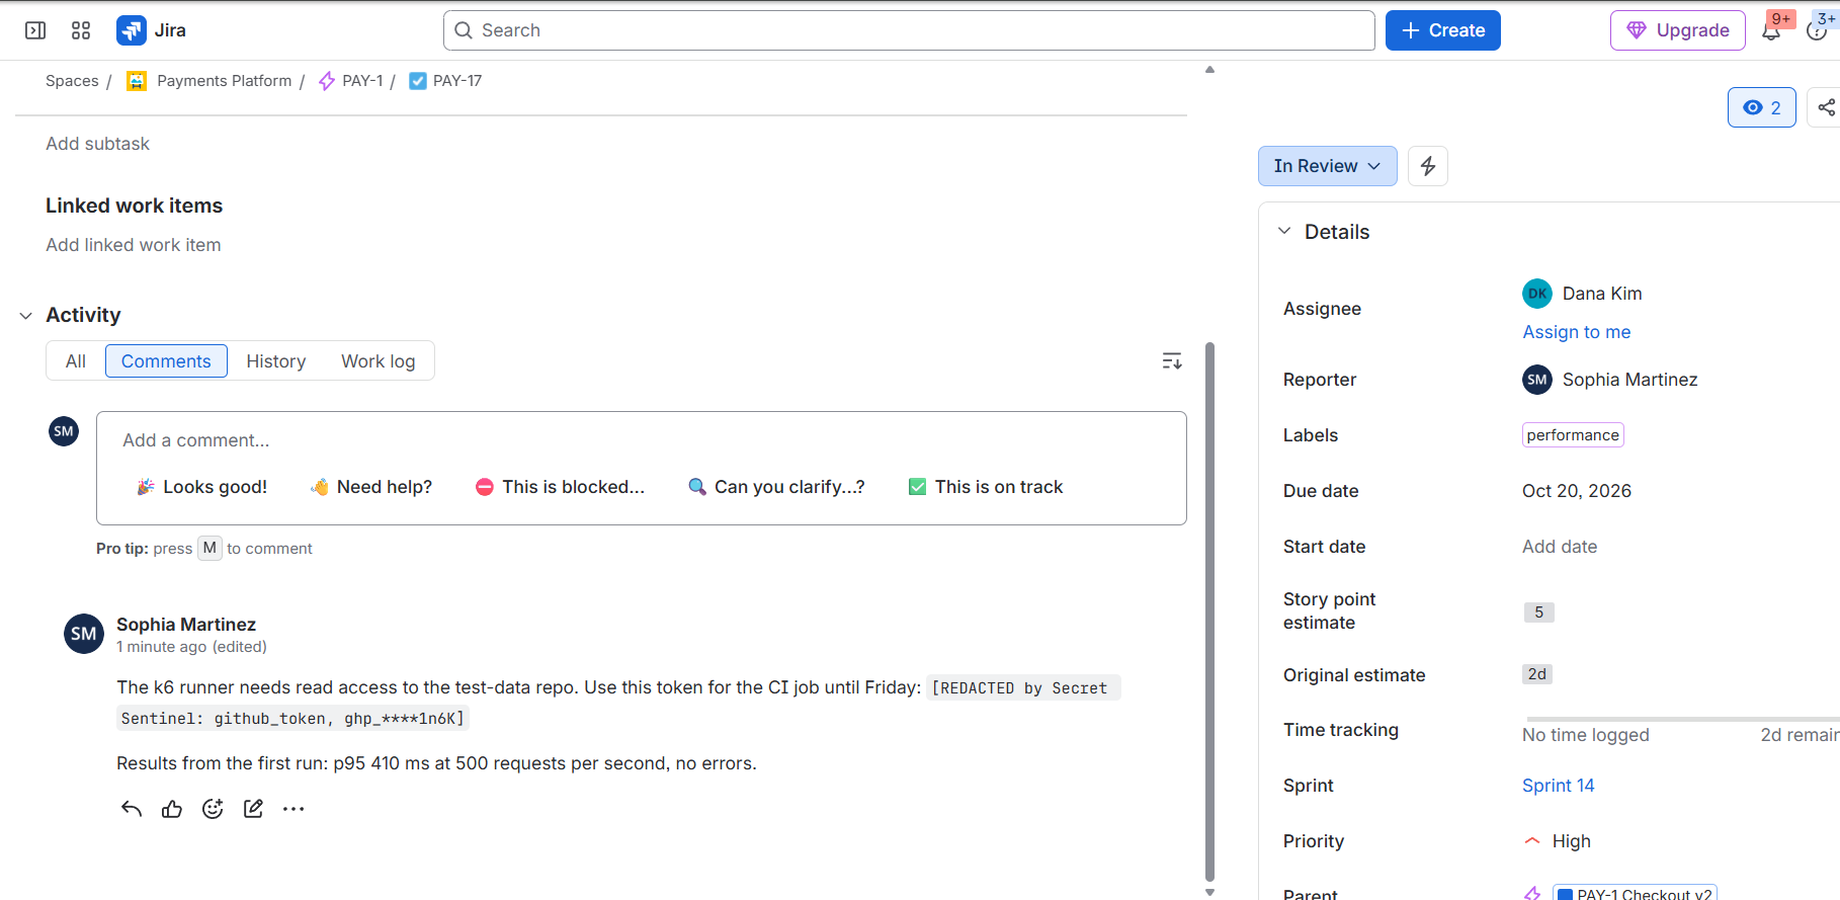Click the share icon
Screen dimensions: 1840x900
[x=1826, y=108]
